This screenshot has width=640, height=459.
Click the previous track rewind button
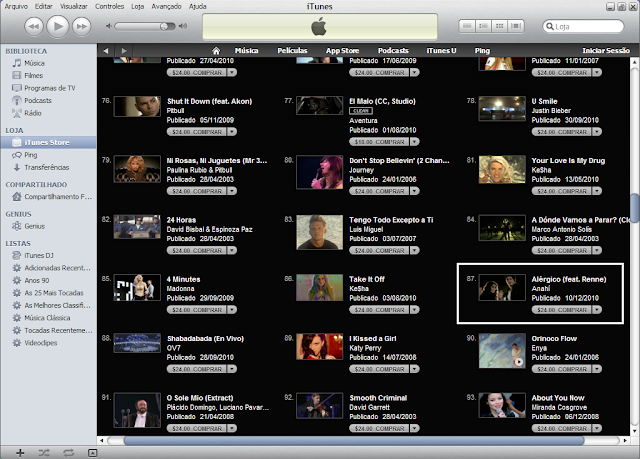[33, 27]
